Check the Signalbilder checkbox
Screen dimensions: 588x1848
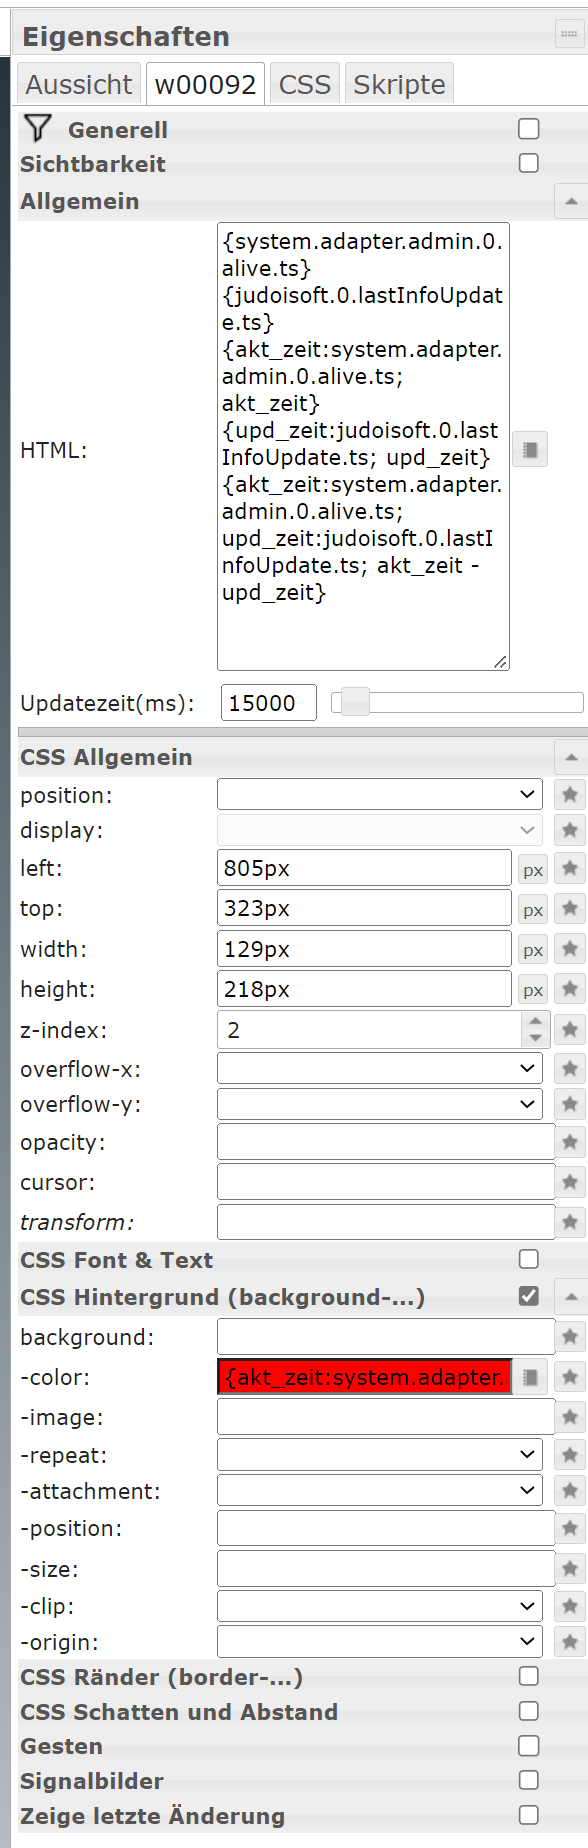tap(529, 1780)
